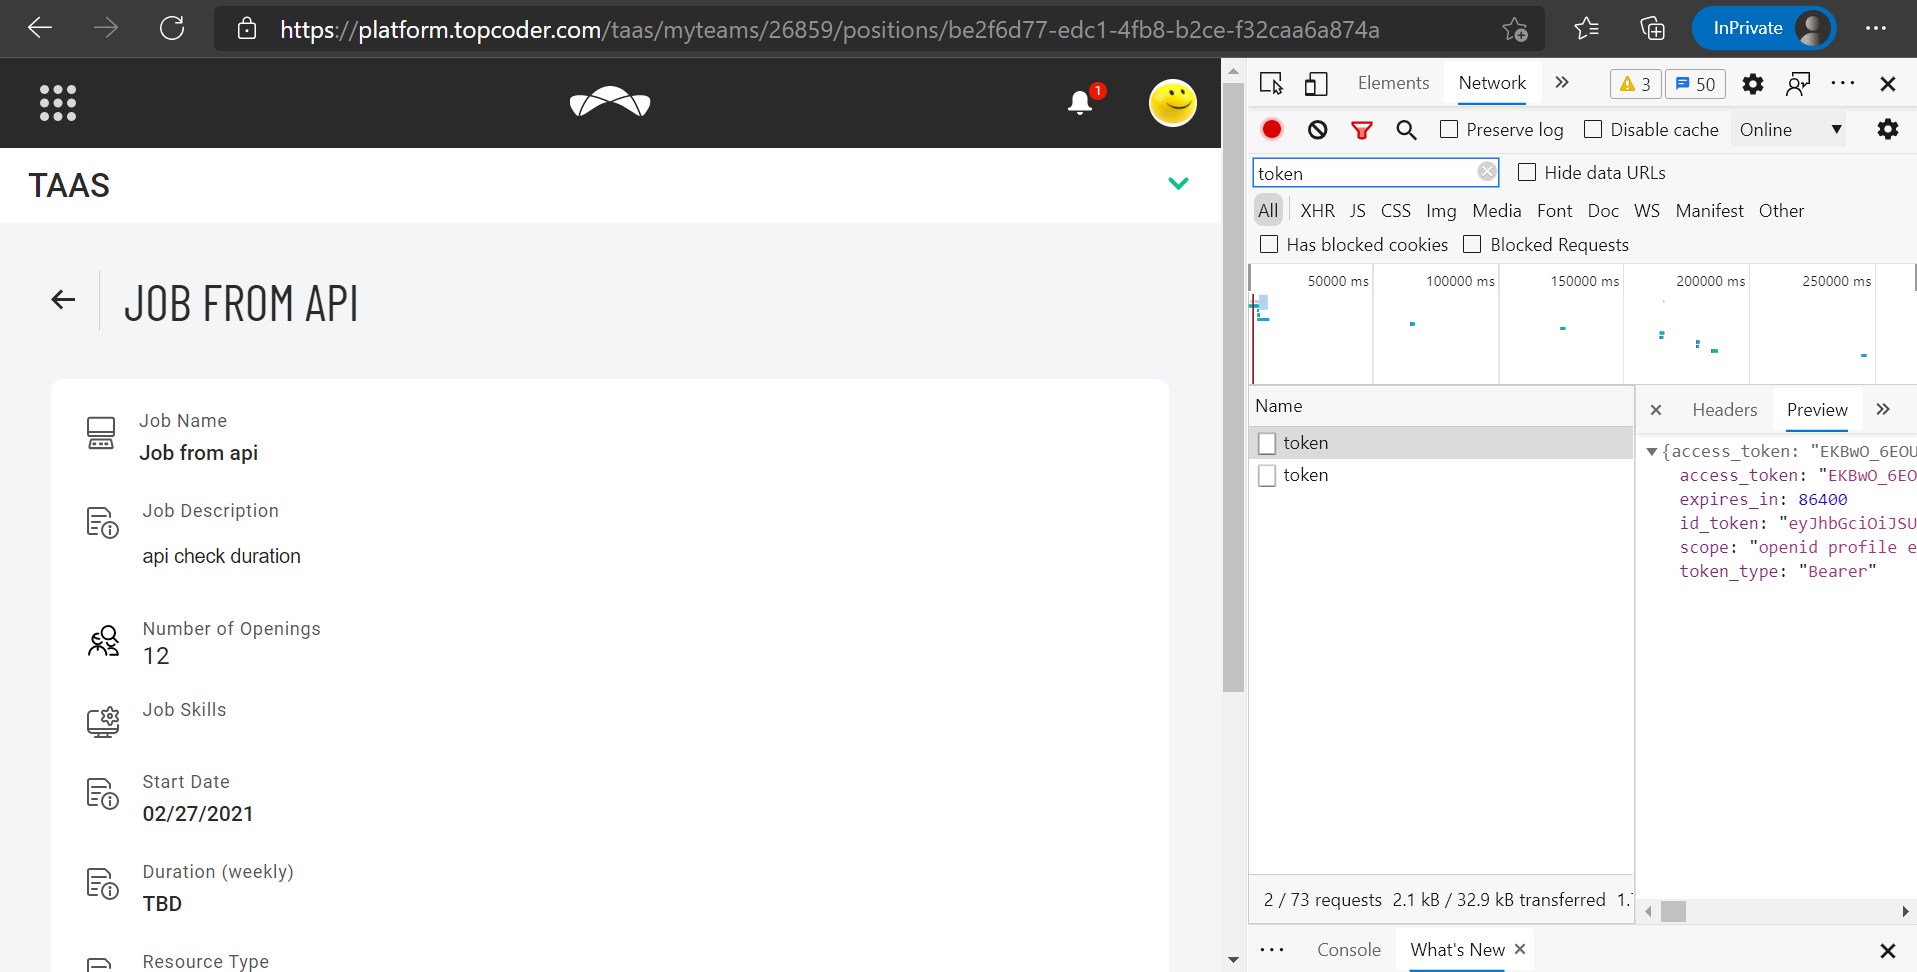Viewport: 1917px width, 972px height.
Task: Filter requests by XHR
Action: (x=1317, y=211)
